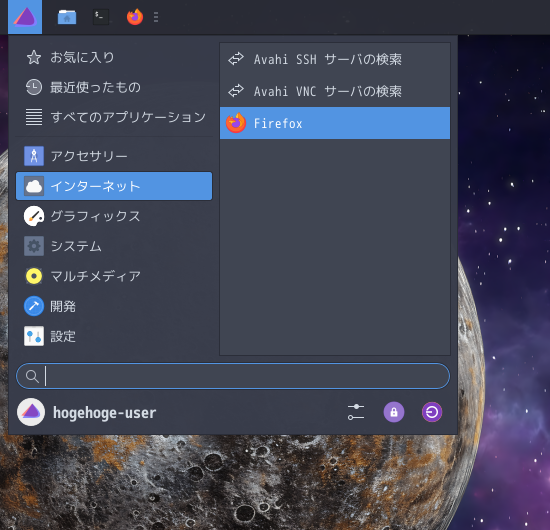Image resolution: width=550 pixels, height=530 pixels.
Task: Open the 開発 development category
Action: (114, 306)
